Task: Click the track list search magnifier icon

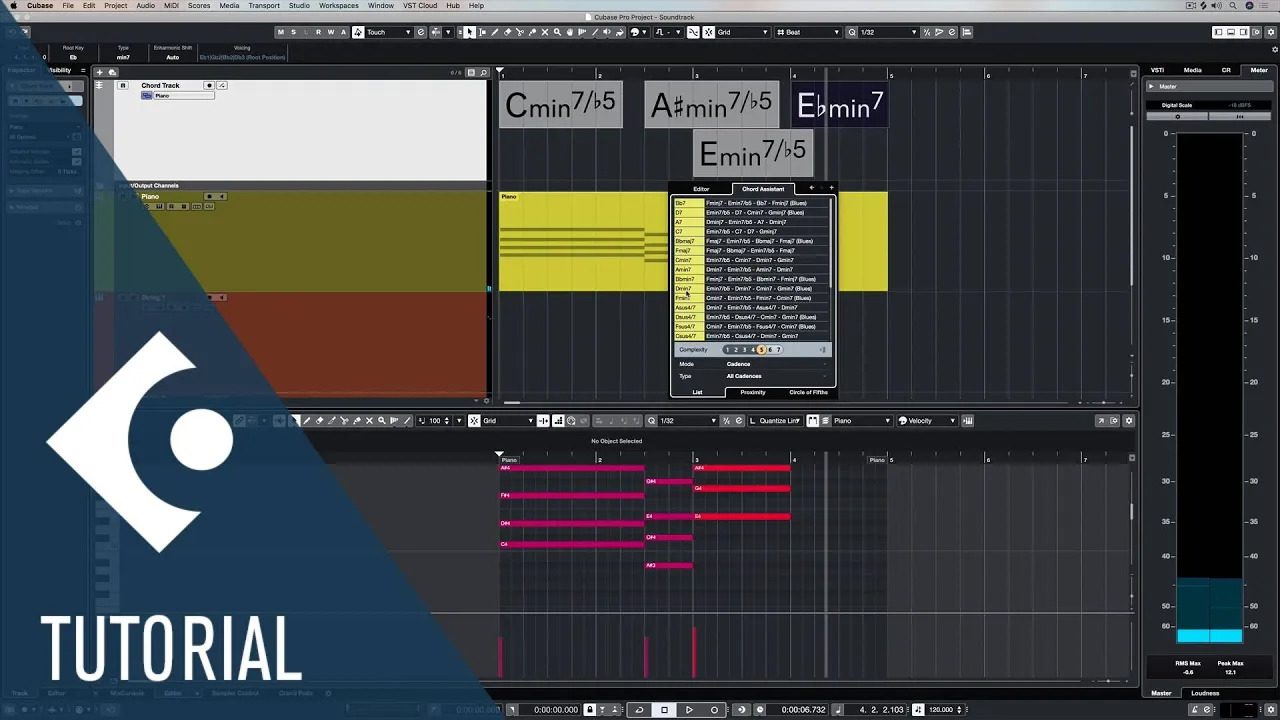Action: click(483, 72)
